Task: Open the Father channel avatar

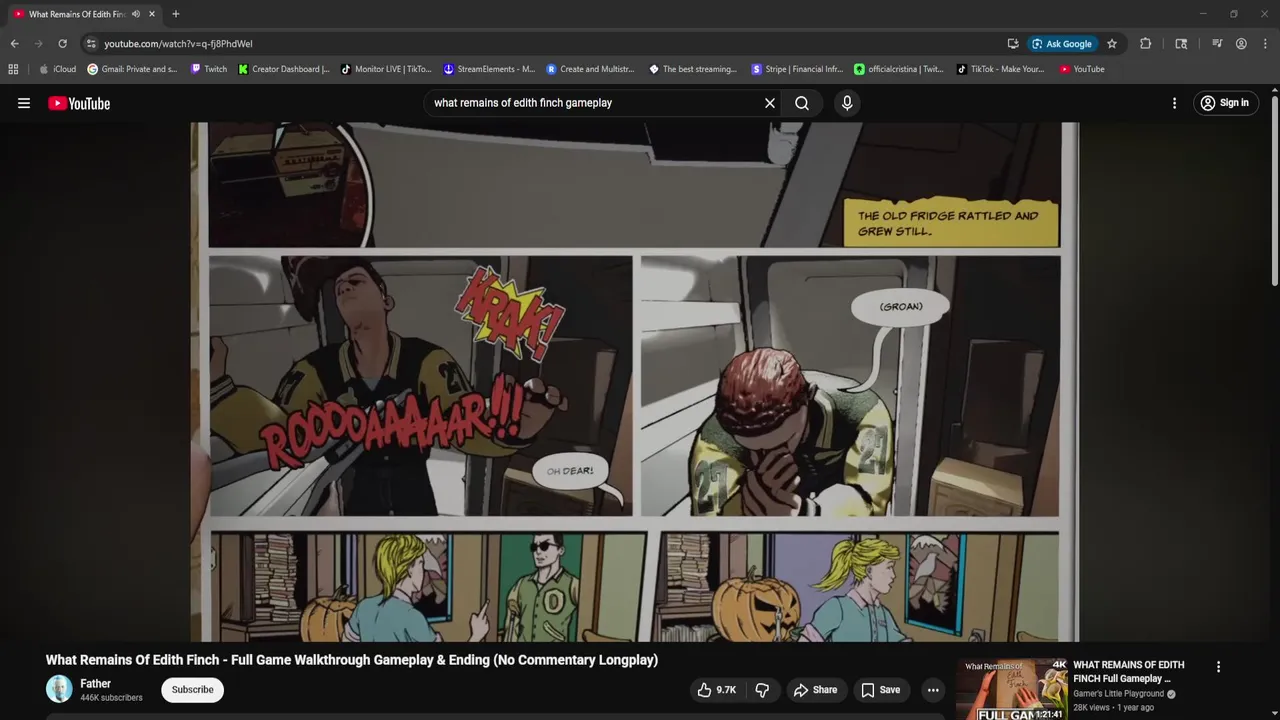Action: pyautogui.click(x=59, y=689)
